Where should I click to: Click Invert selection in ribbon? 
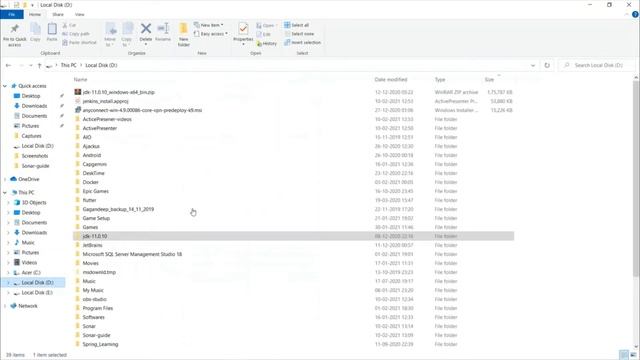302,42
